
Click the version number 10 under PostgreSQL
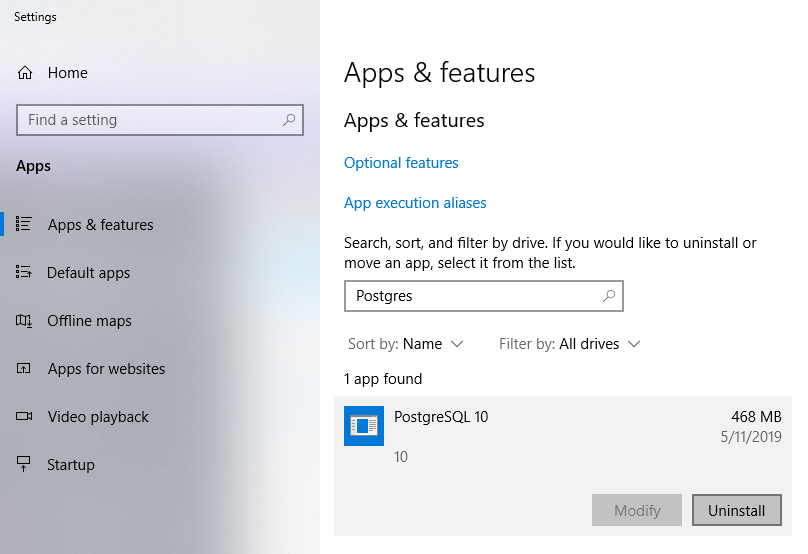pyautogui.click(x=401, y=457)
